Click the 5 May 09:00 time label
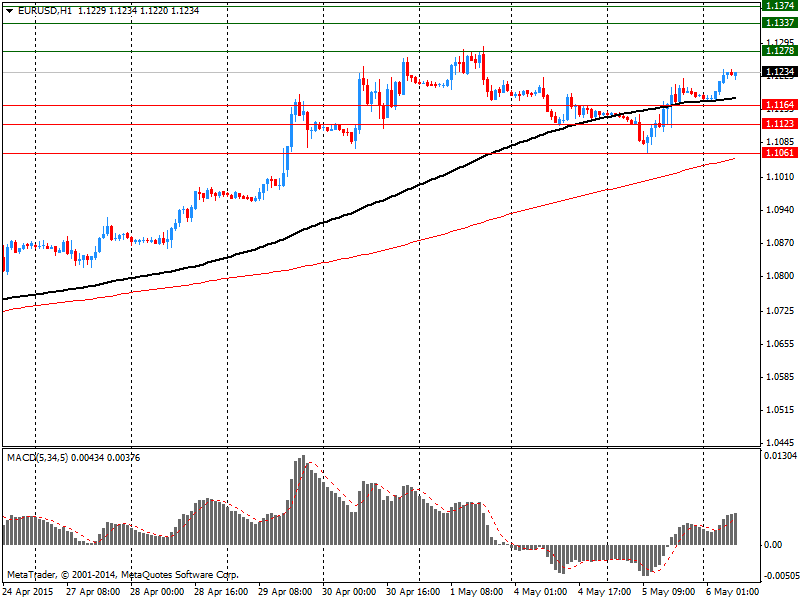The image size is (800, 600). click(668, 592)
